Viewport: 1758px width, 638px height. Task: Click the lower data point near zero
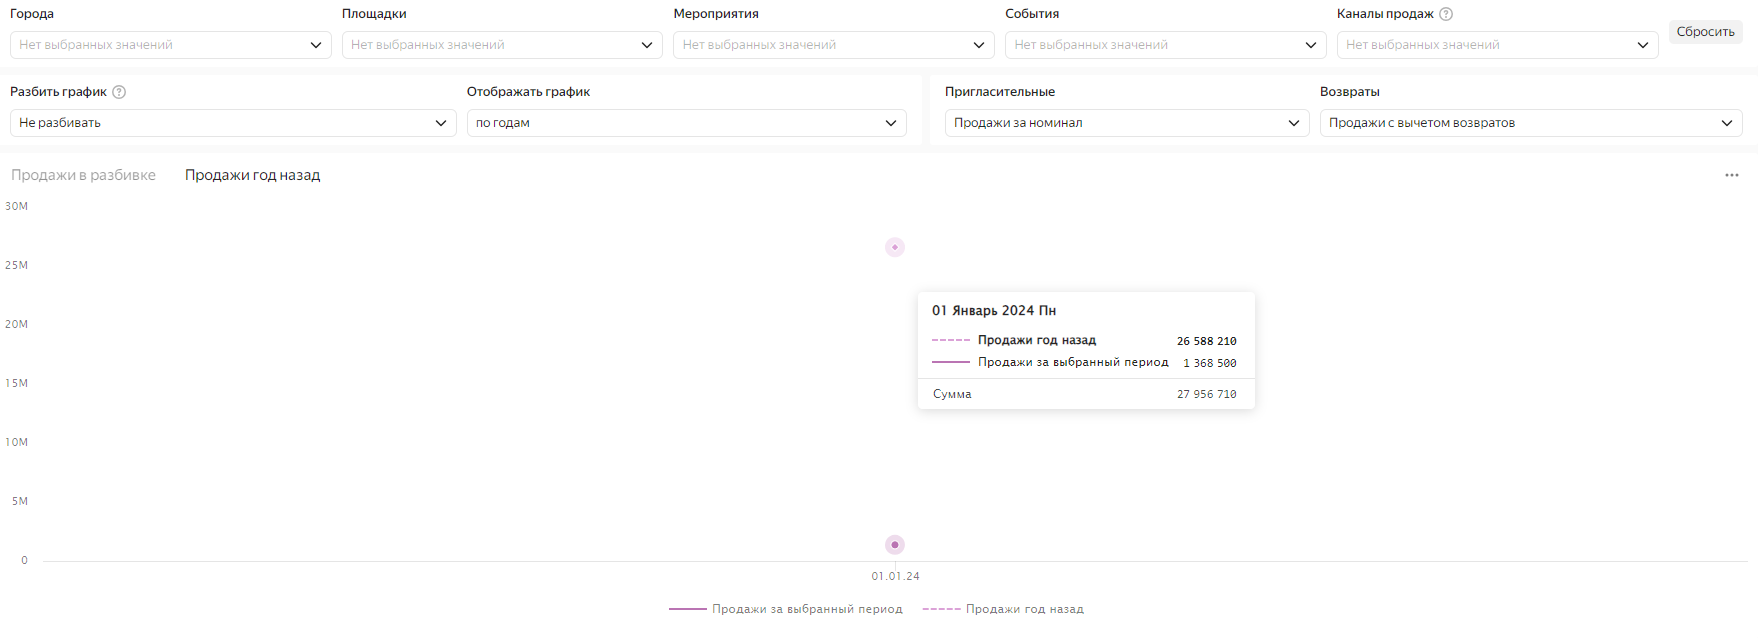895,545
